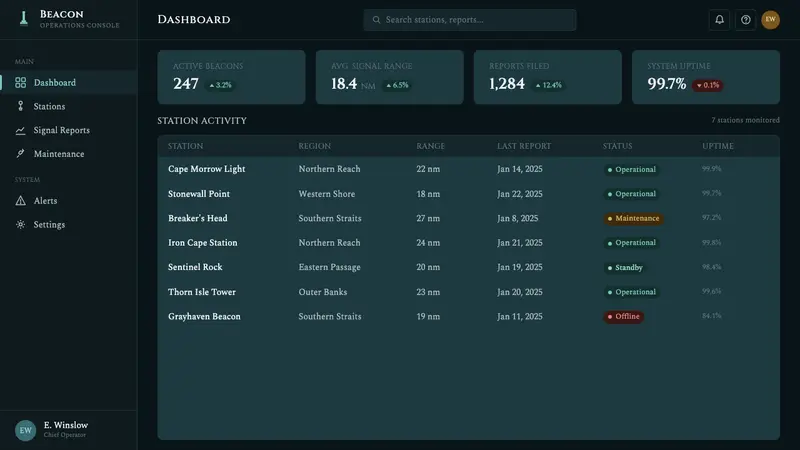Image resolution: width=800 pixels, height=450 pixels.
Task: Click the EW avatar beside E. Winslow
Action: tap(26, 430)
